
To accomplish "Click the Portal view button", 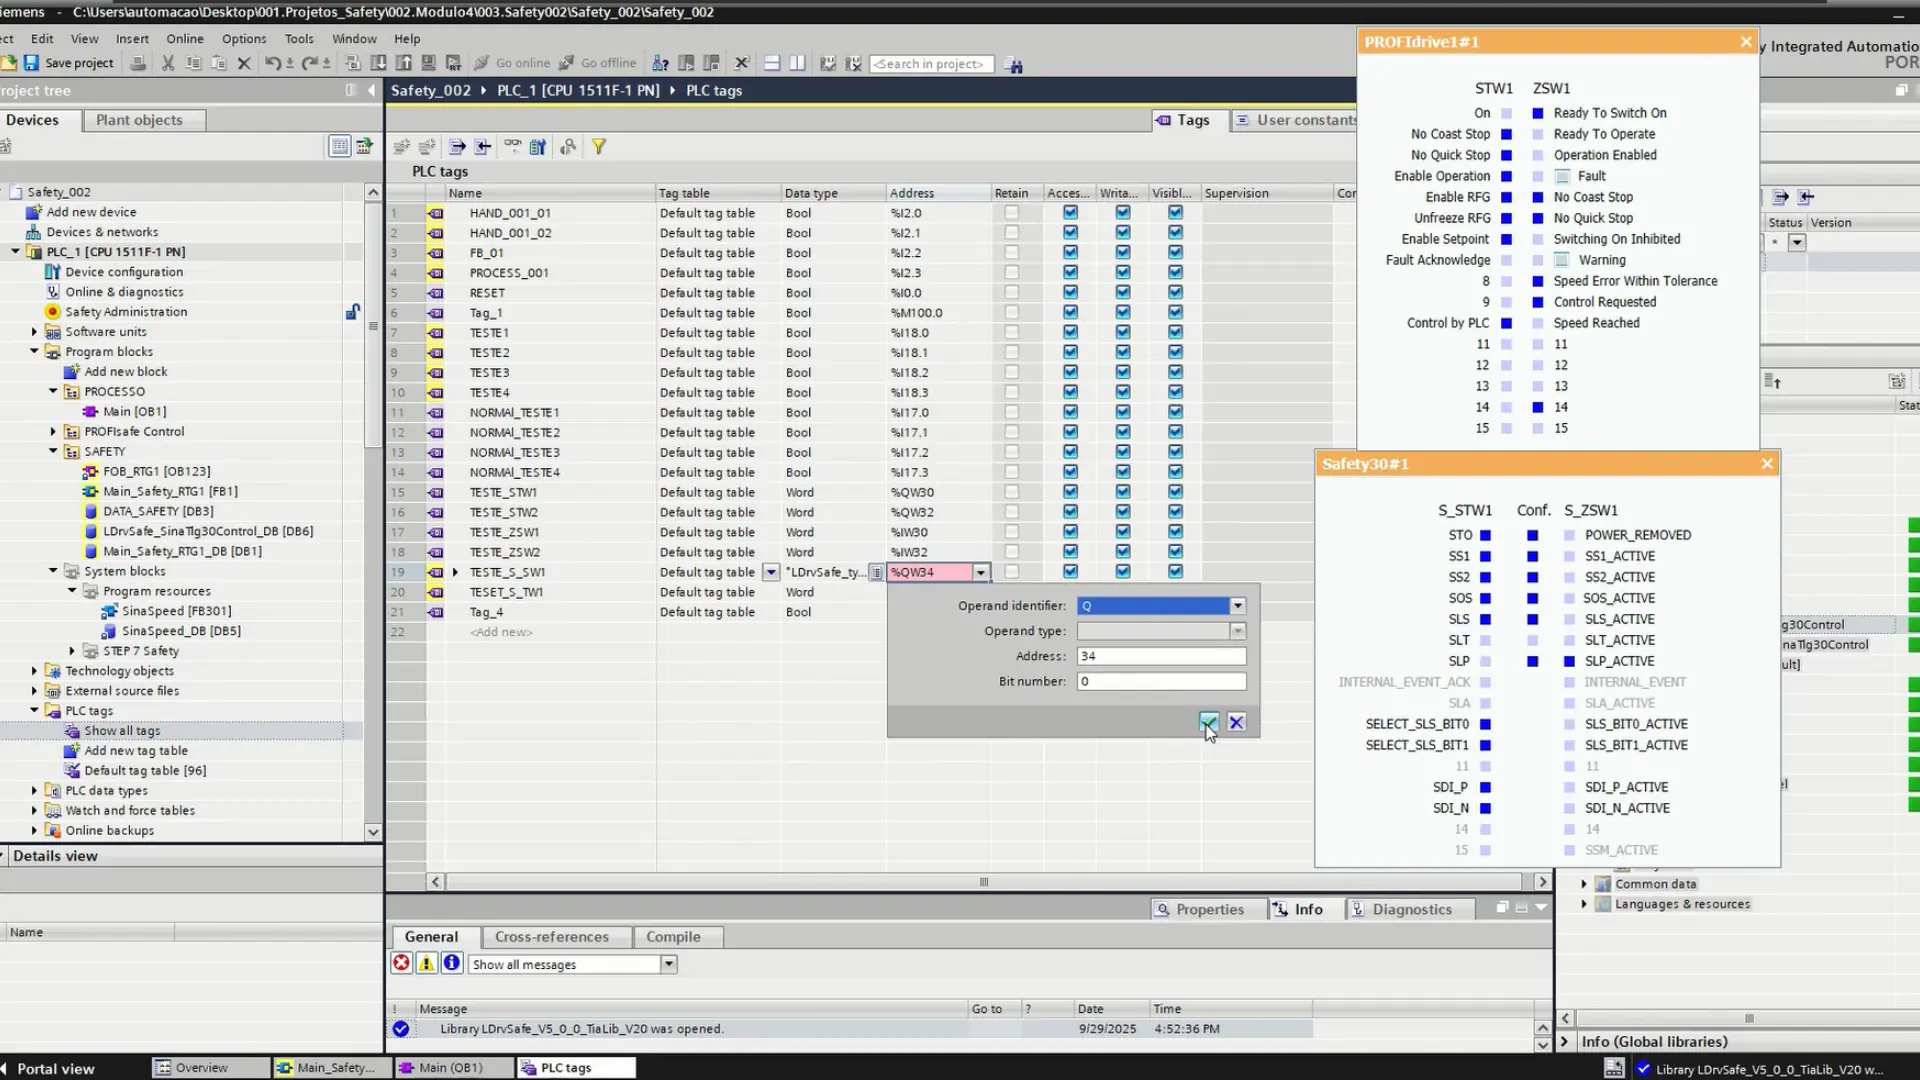I will coord(55,1068).
